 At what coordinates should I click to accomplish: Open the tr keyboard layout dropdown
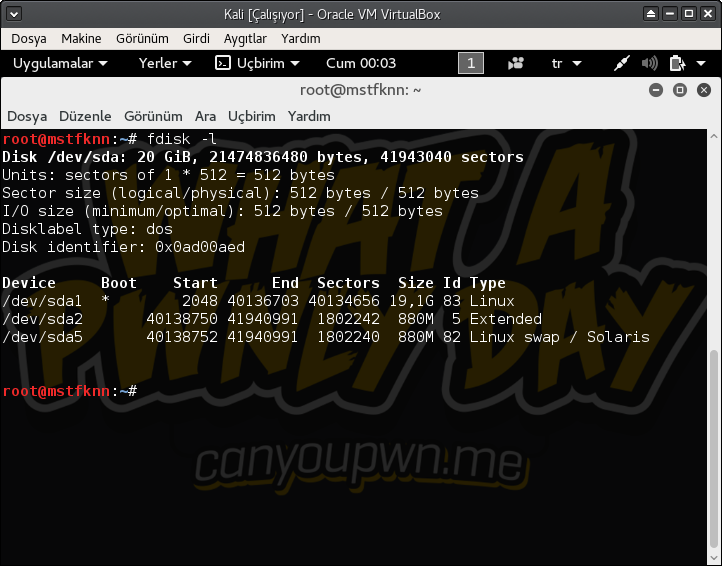coord(566,63)
